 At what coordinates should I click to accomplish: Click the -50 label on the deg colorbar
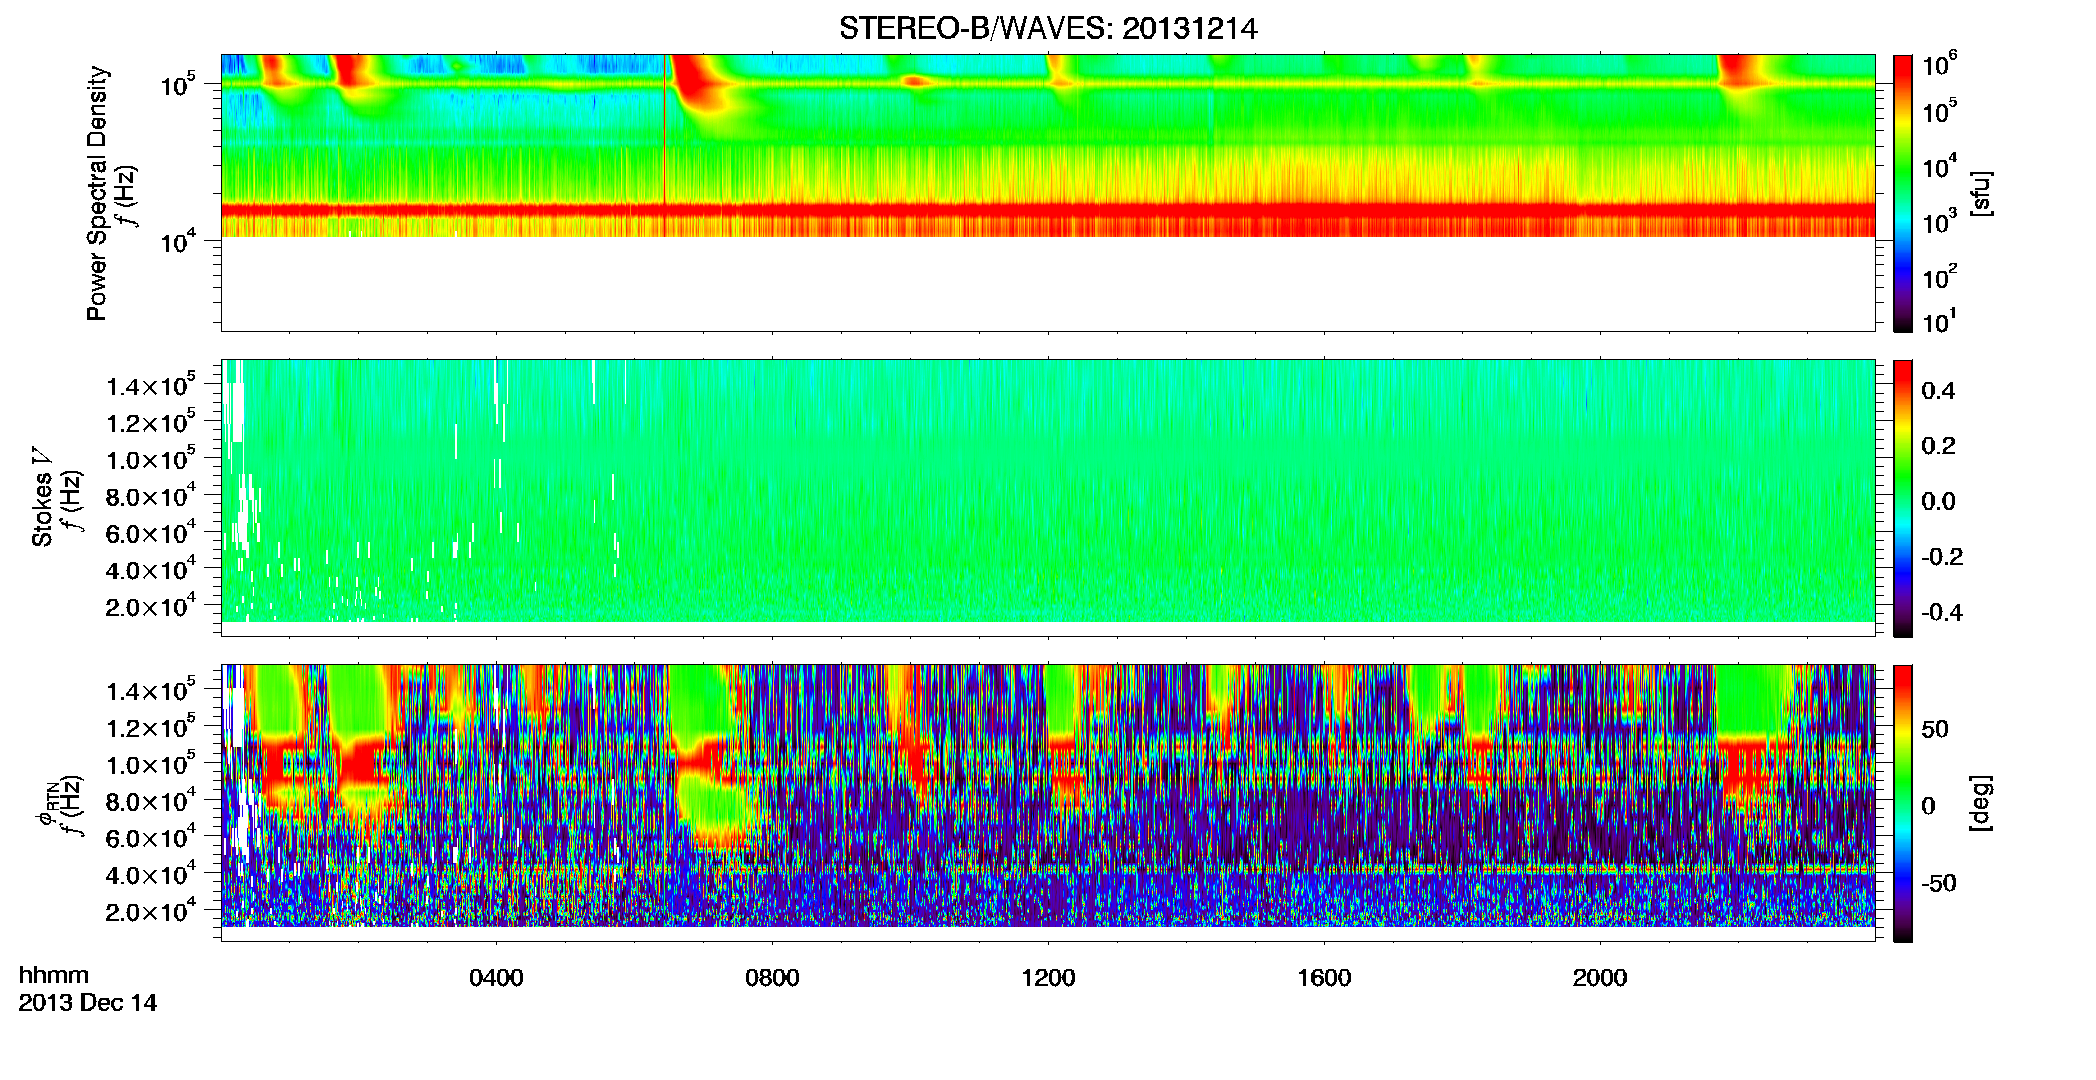coord(1939,884)
